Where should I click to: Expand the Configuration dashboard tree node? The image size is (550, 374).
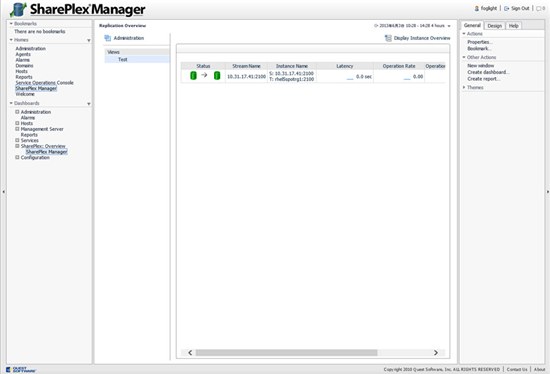17,158
